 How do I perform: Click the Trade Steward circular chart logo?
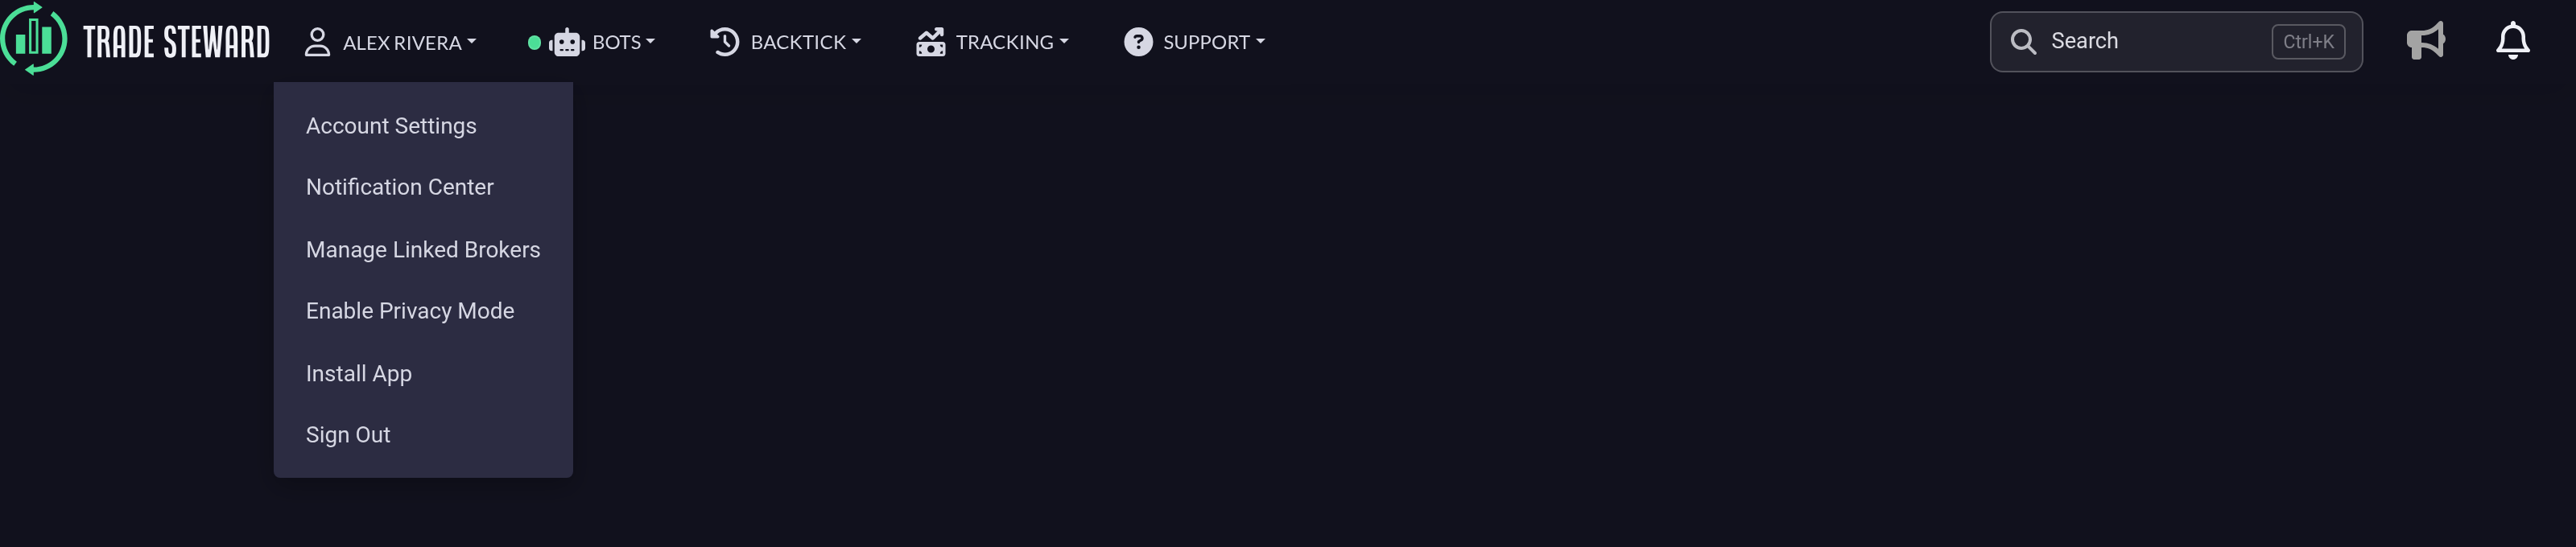pos(34,39)
